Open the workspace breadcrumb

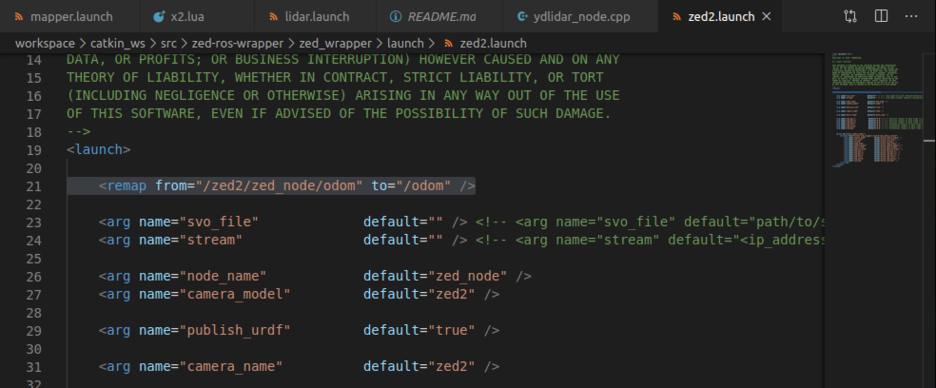coord(45,44)
